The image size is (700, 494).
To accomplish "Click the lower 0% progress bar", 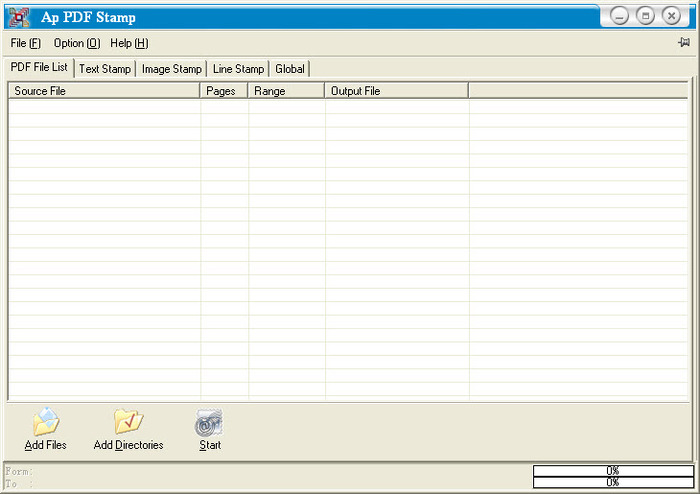I will coord(613,482).
